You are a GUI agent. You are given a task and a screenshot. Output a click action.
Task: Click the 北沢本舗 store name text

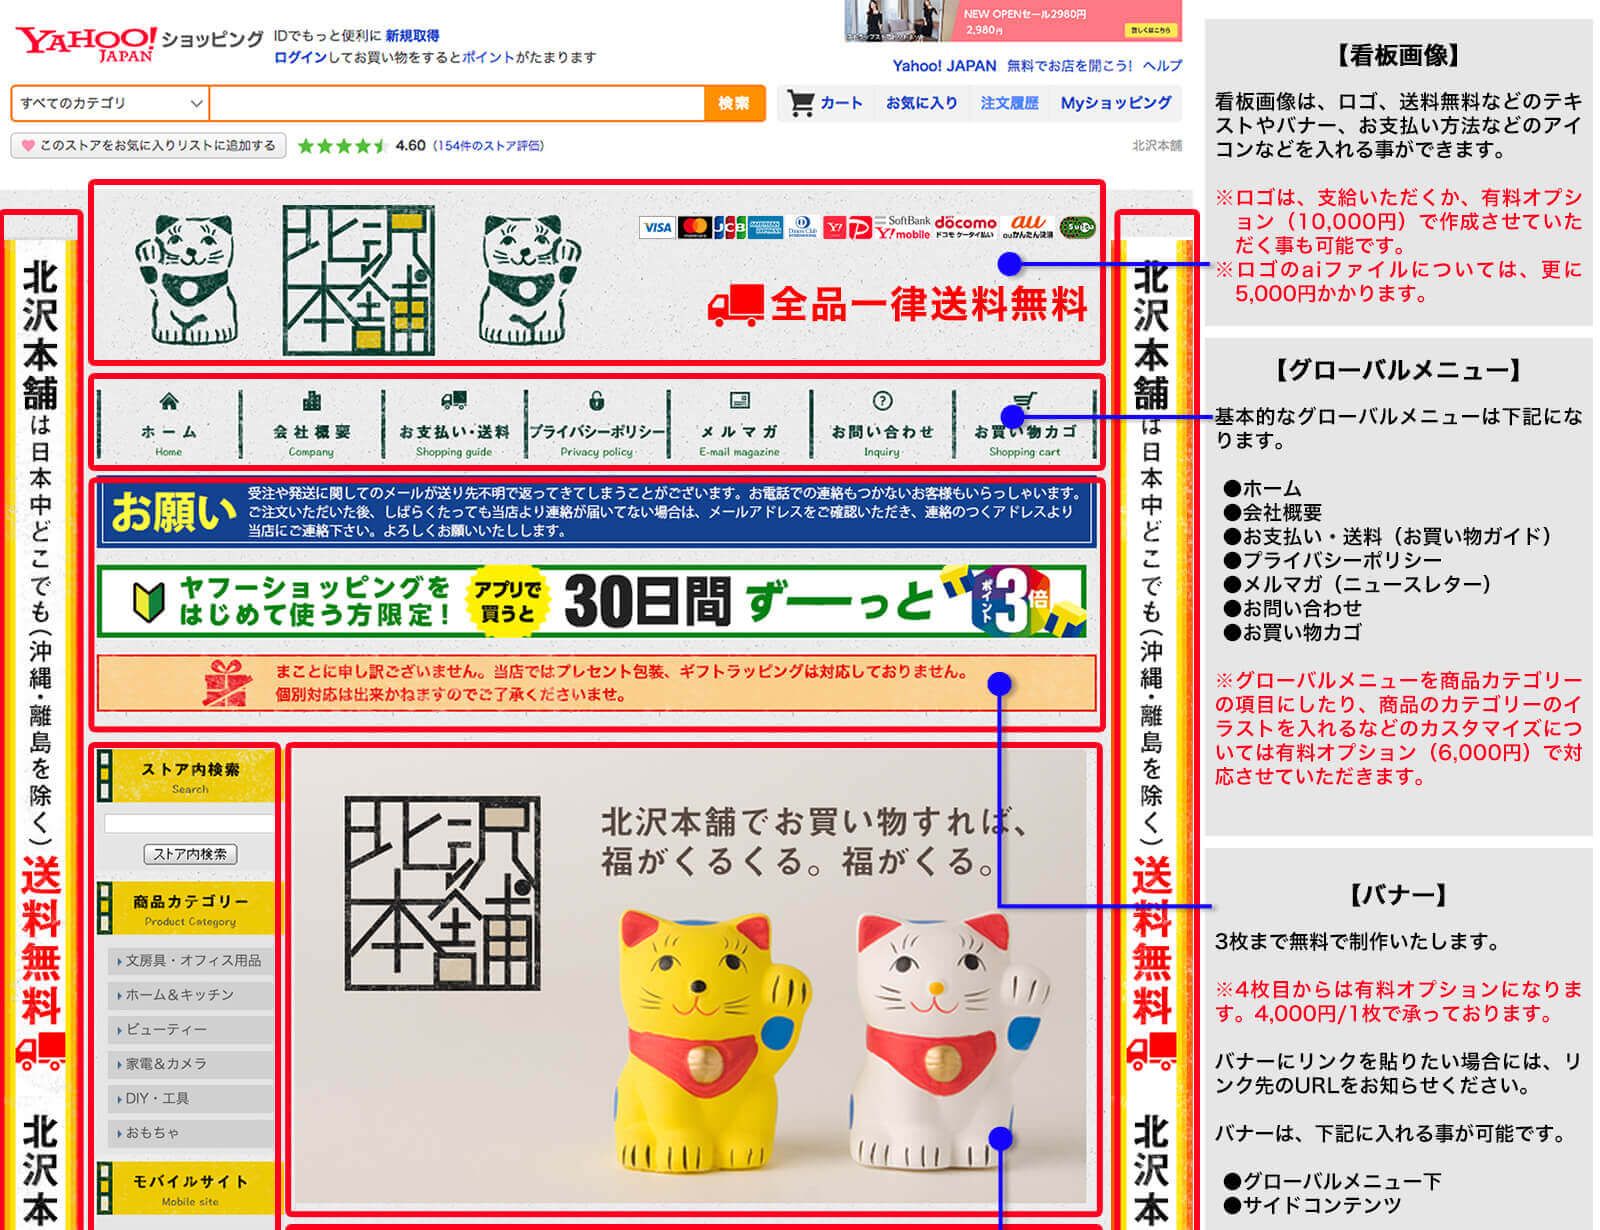(1157, 146)
